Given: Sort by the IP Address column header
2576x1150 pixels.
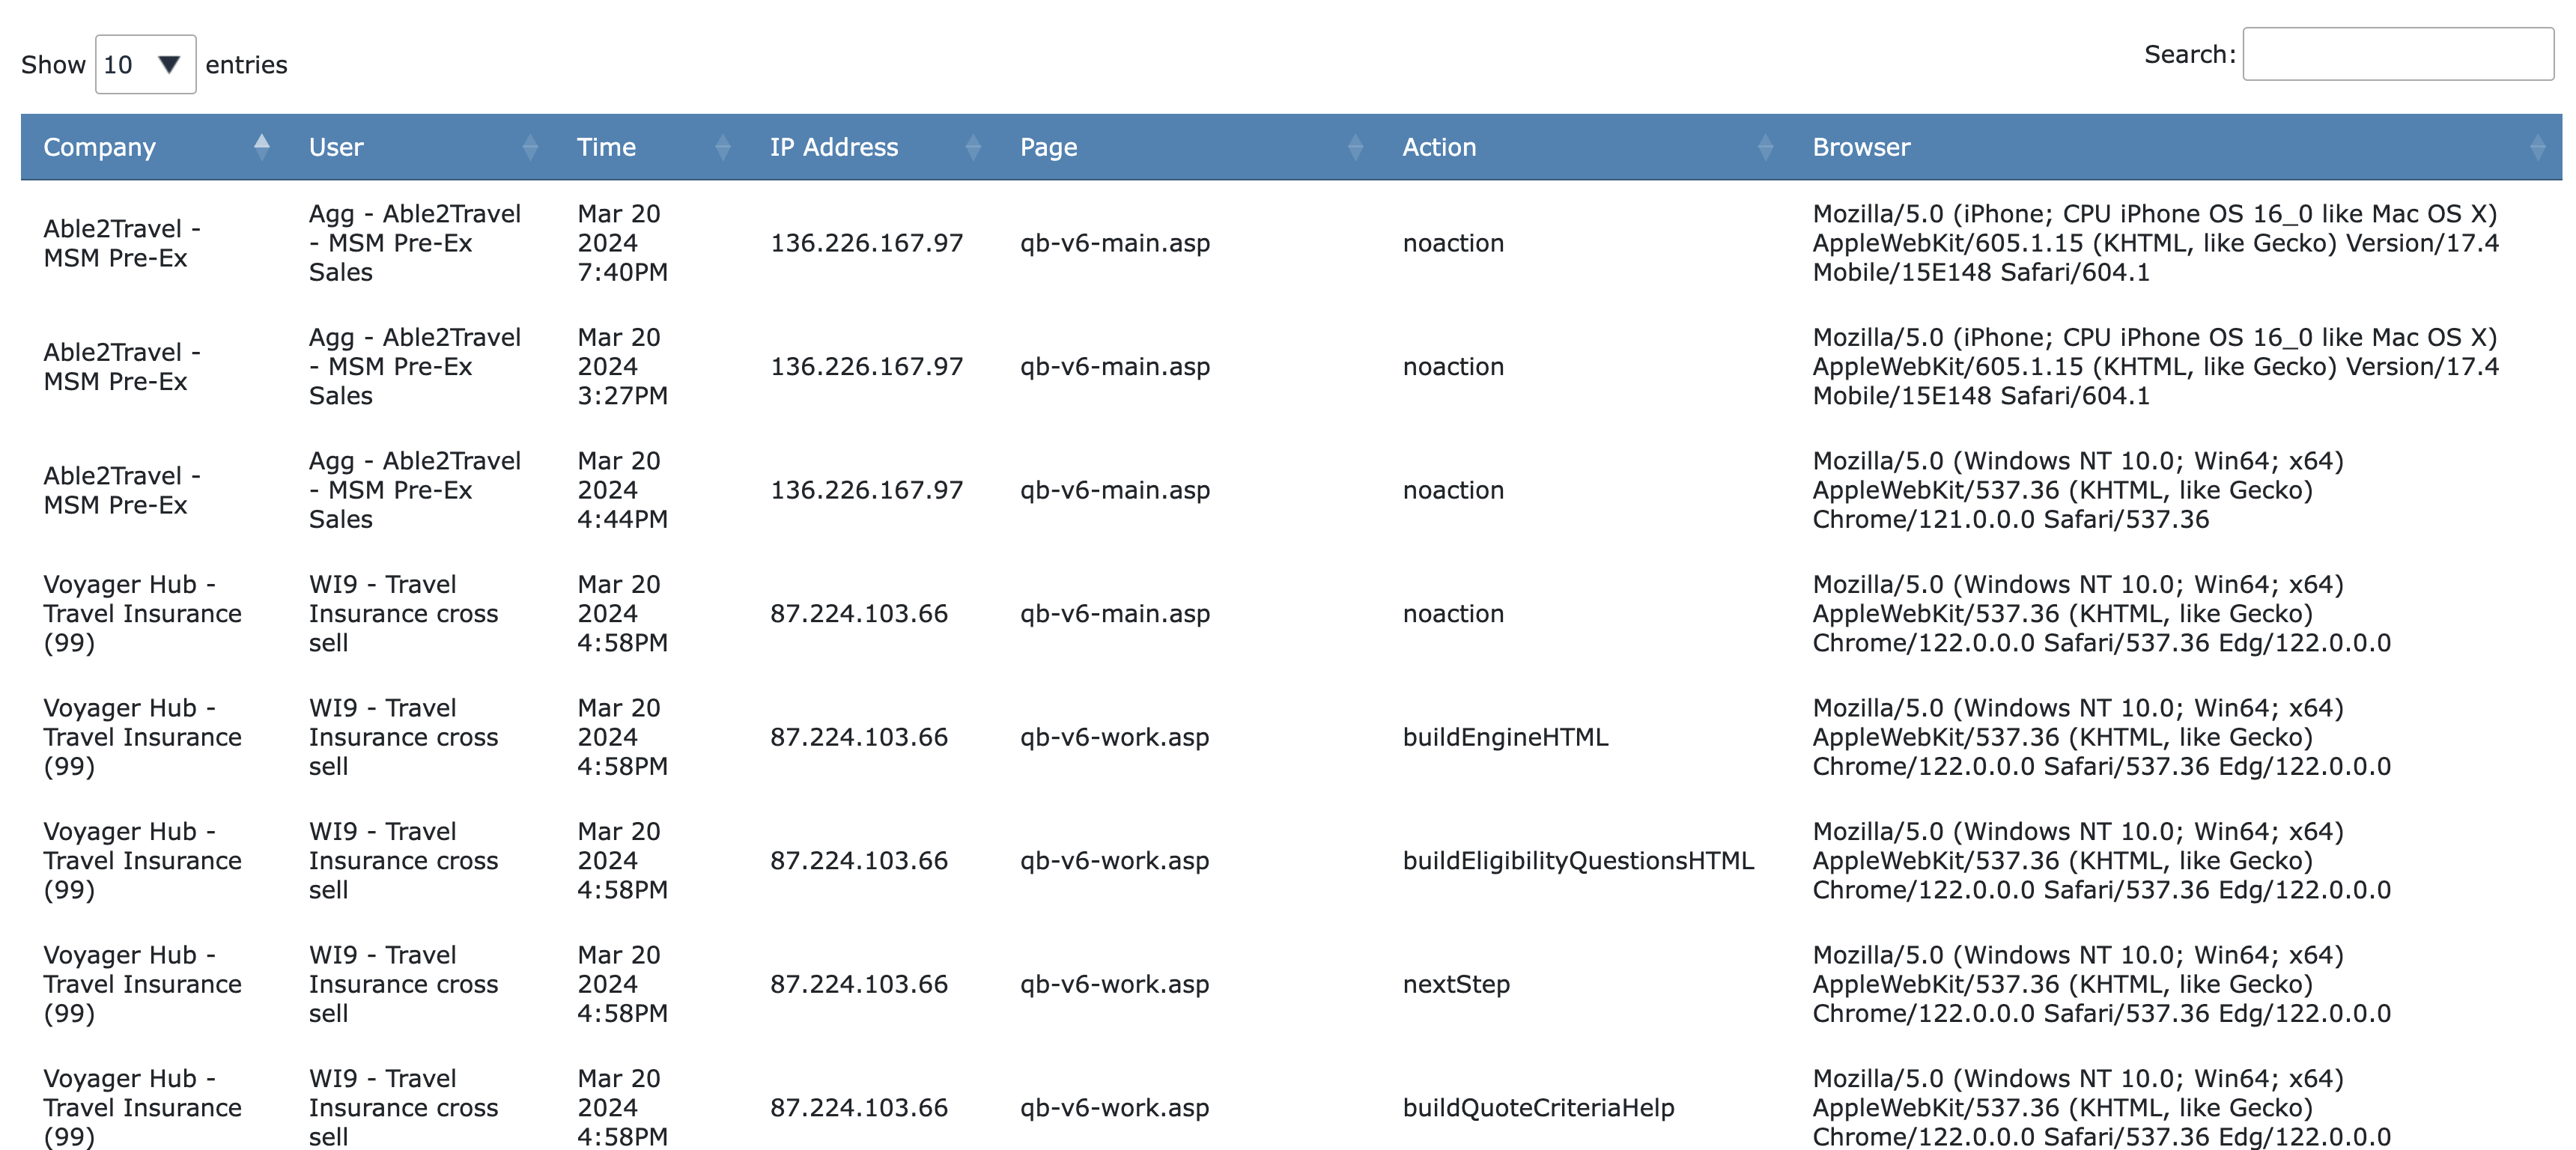Looking at the screenshot, I should 873,147.
